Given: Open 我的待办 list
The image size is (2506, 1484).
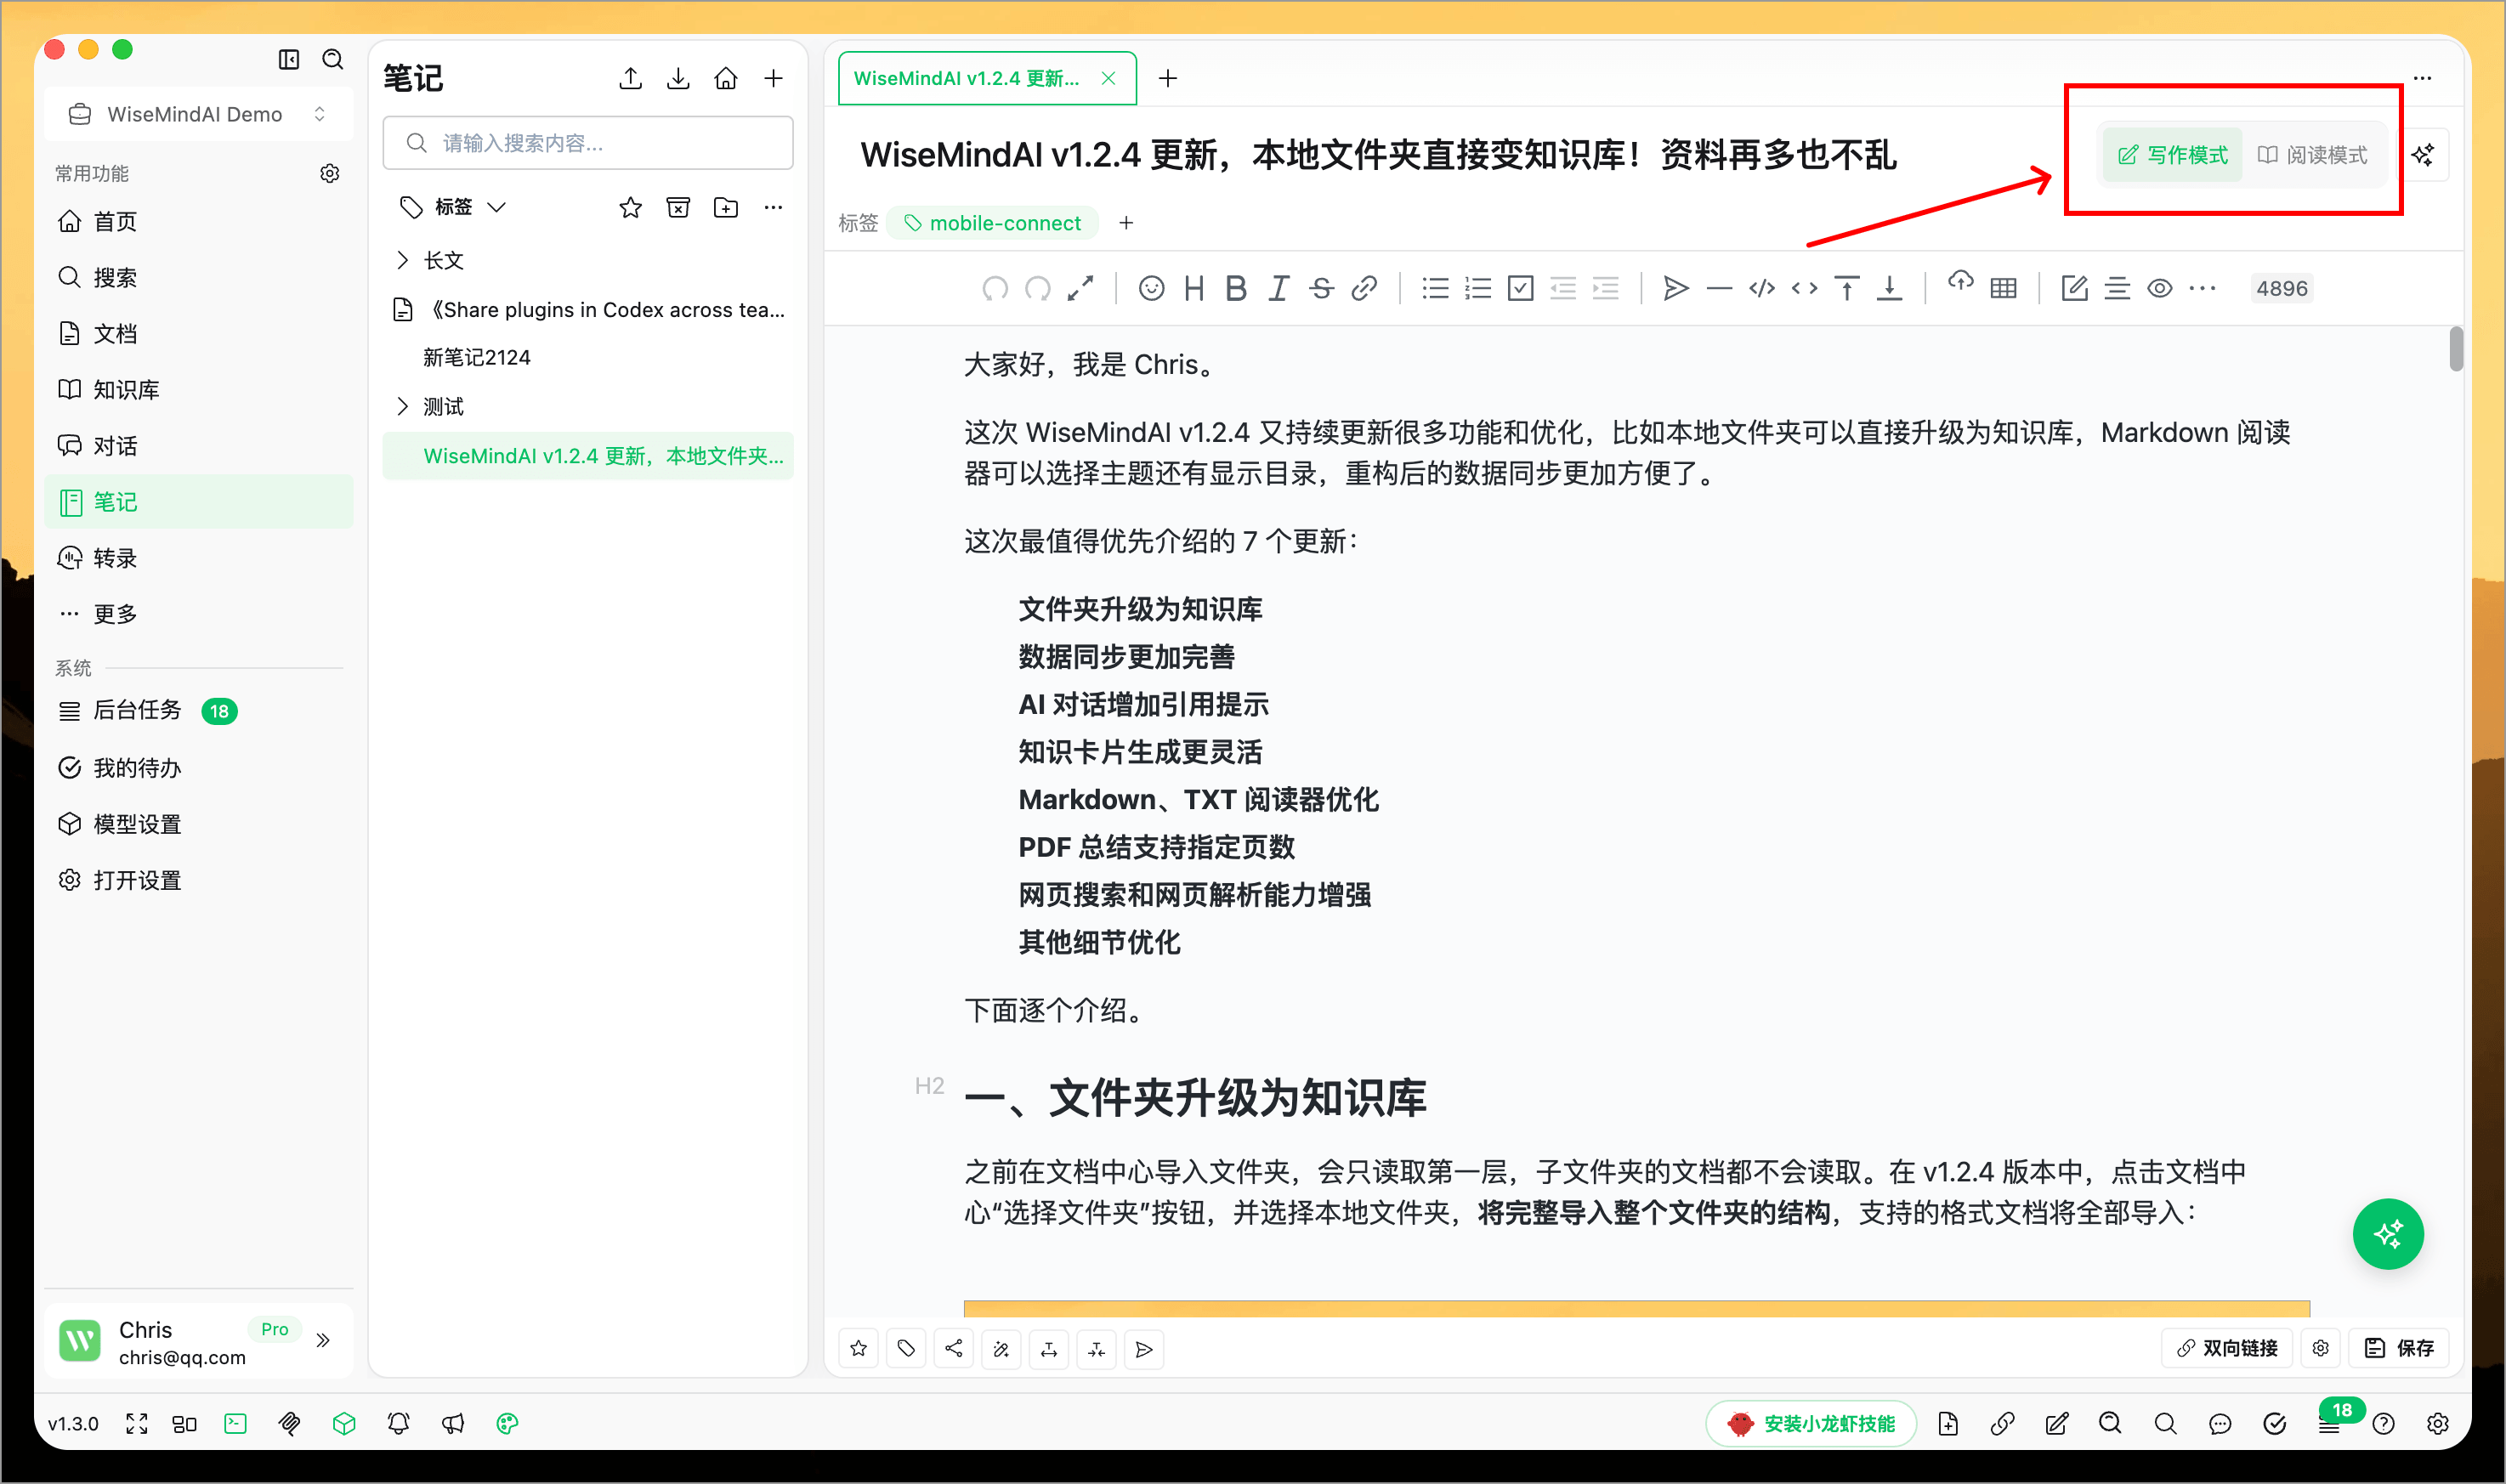Looking at the screenshot, I should tap(199, 767).
